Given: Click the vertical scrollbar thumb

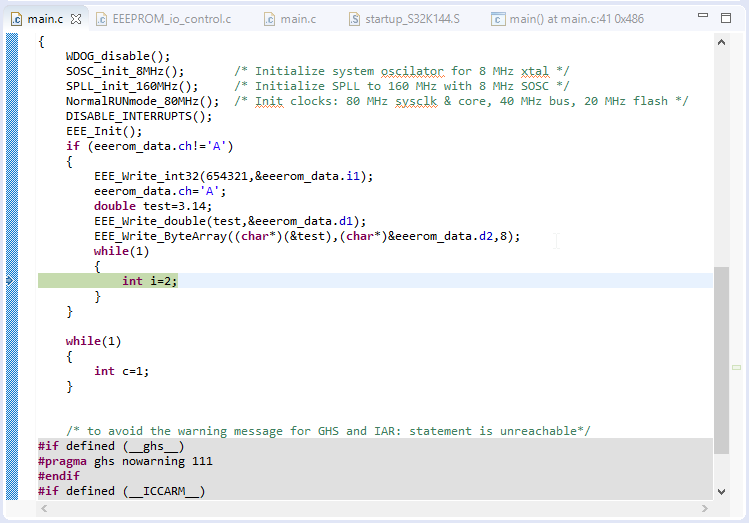Looking at the screenshot, I should tap(721, 361).
